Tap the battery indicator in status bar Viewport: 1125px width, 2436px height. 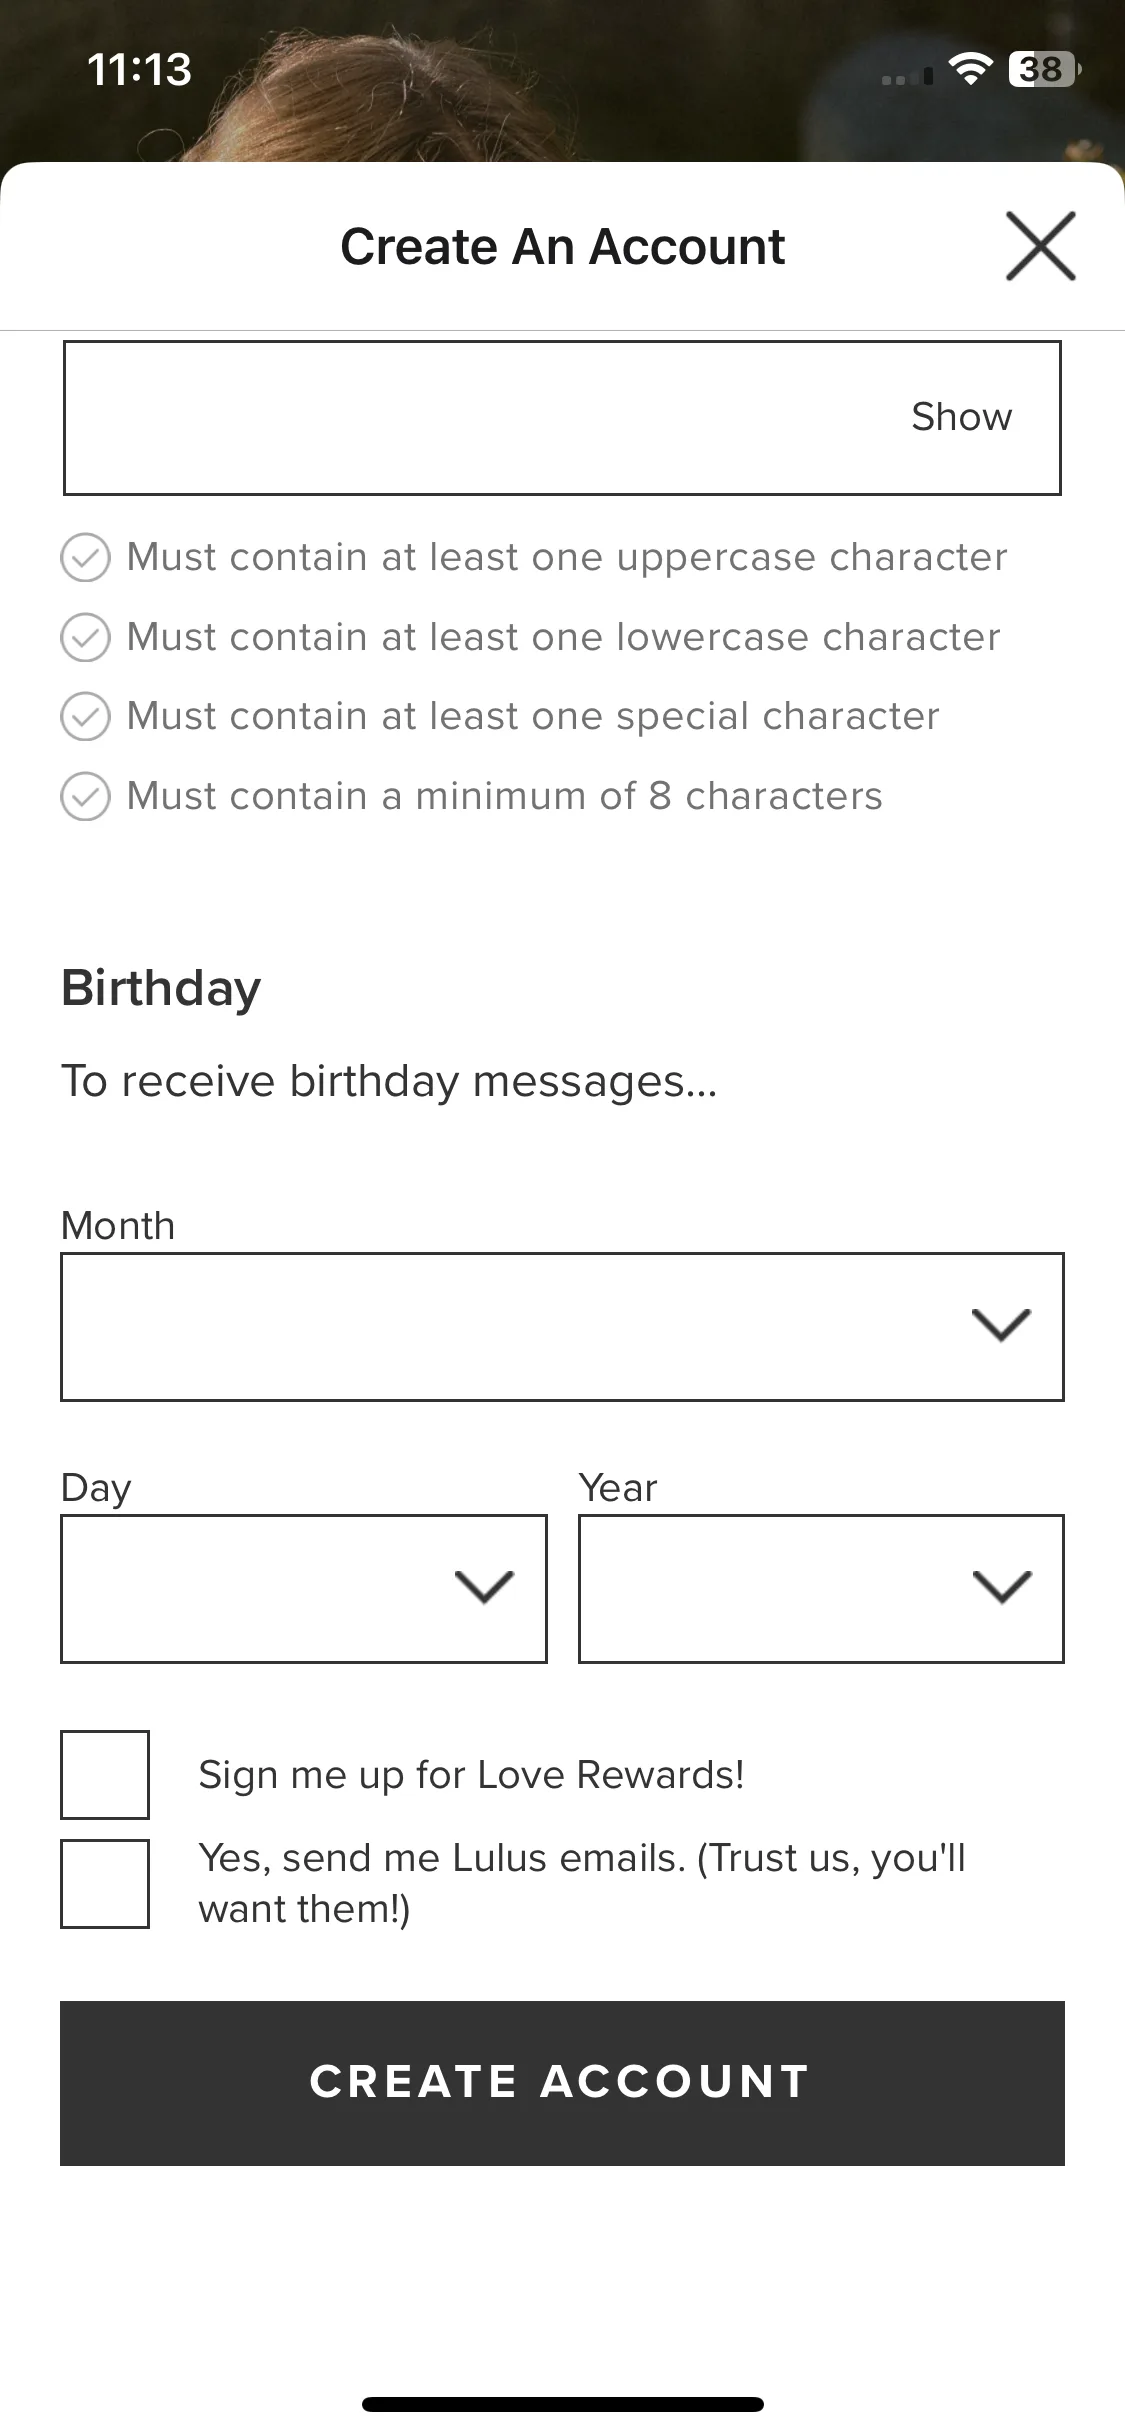pyautogui.click(x=1045, y=69)
